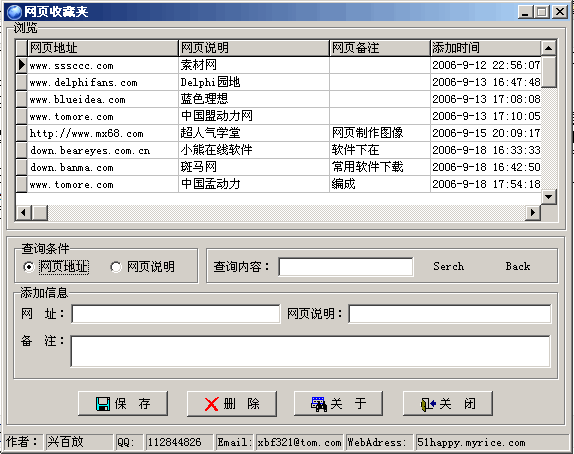
Task: Focus the 网址 input field
Action: pyautogui.click(x=176, y=314)
